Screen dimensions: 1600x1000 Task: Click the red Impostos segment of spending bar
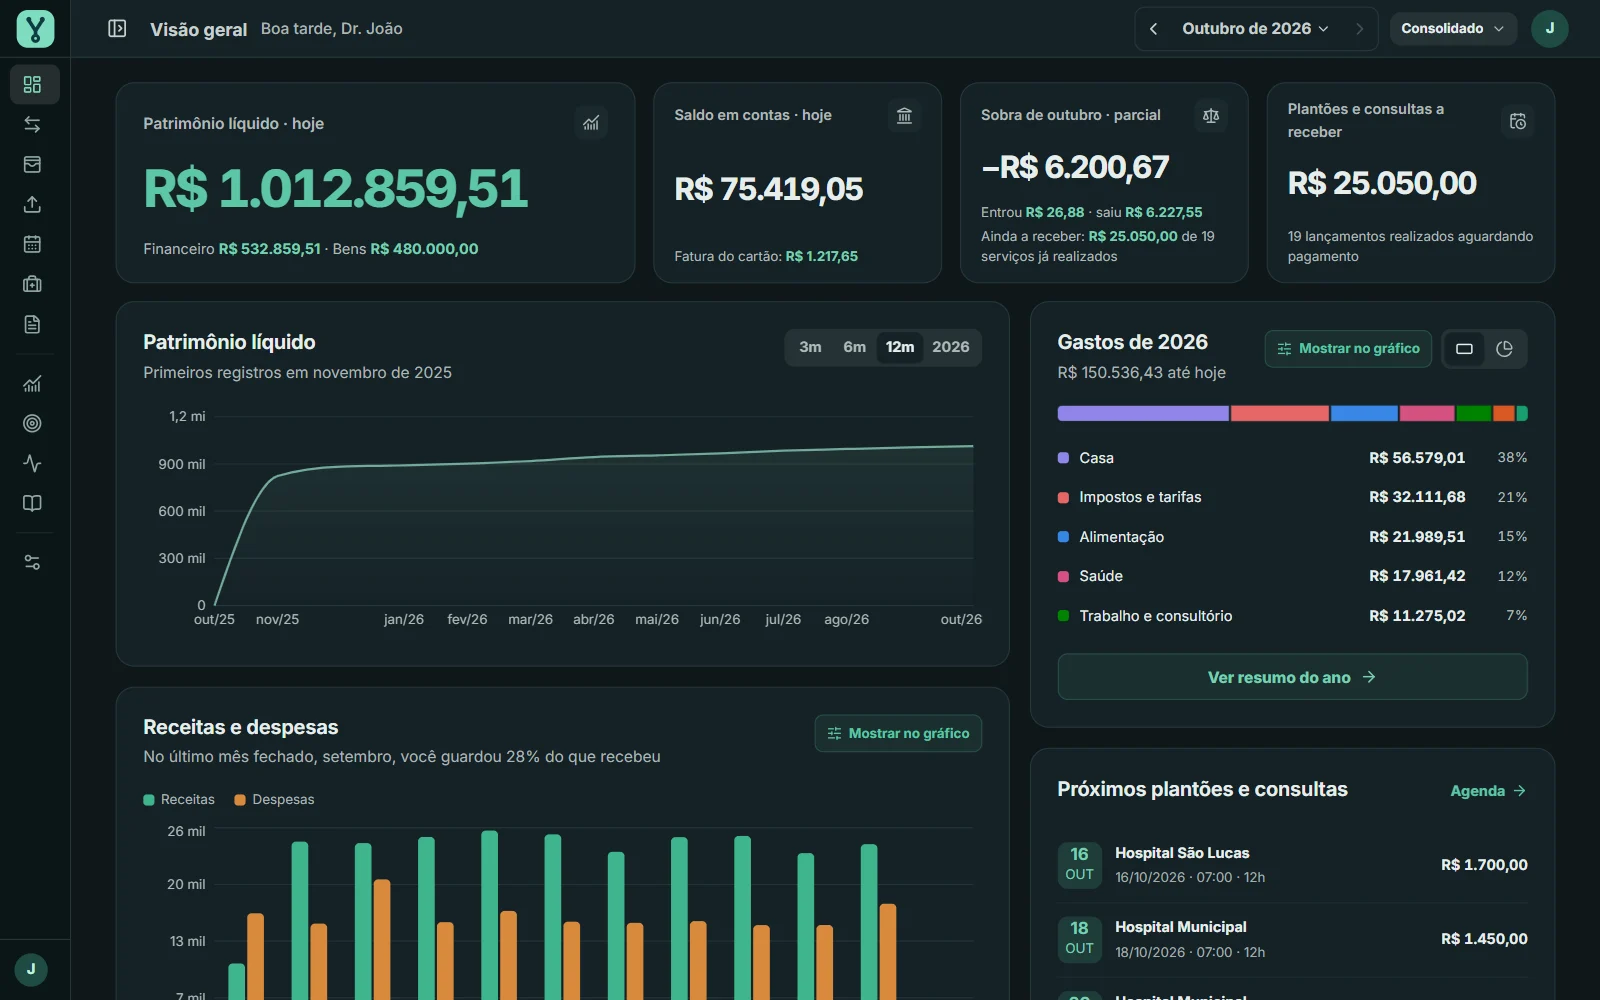1280,413
